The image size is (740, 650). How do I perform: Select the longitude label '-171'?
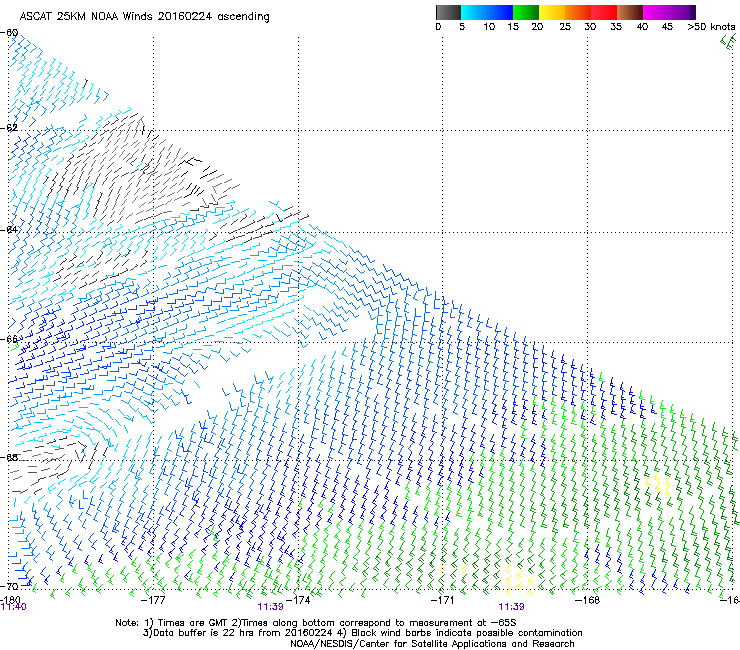[442, 600]
